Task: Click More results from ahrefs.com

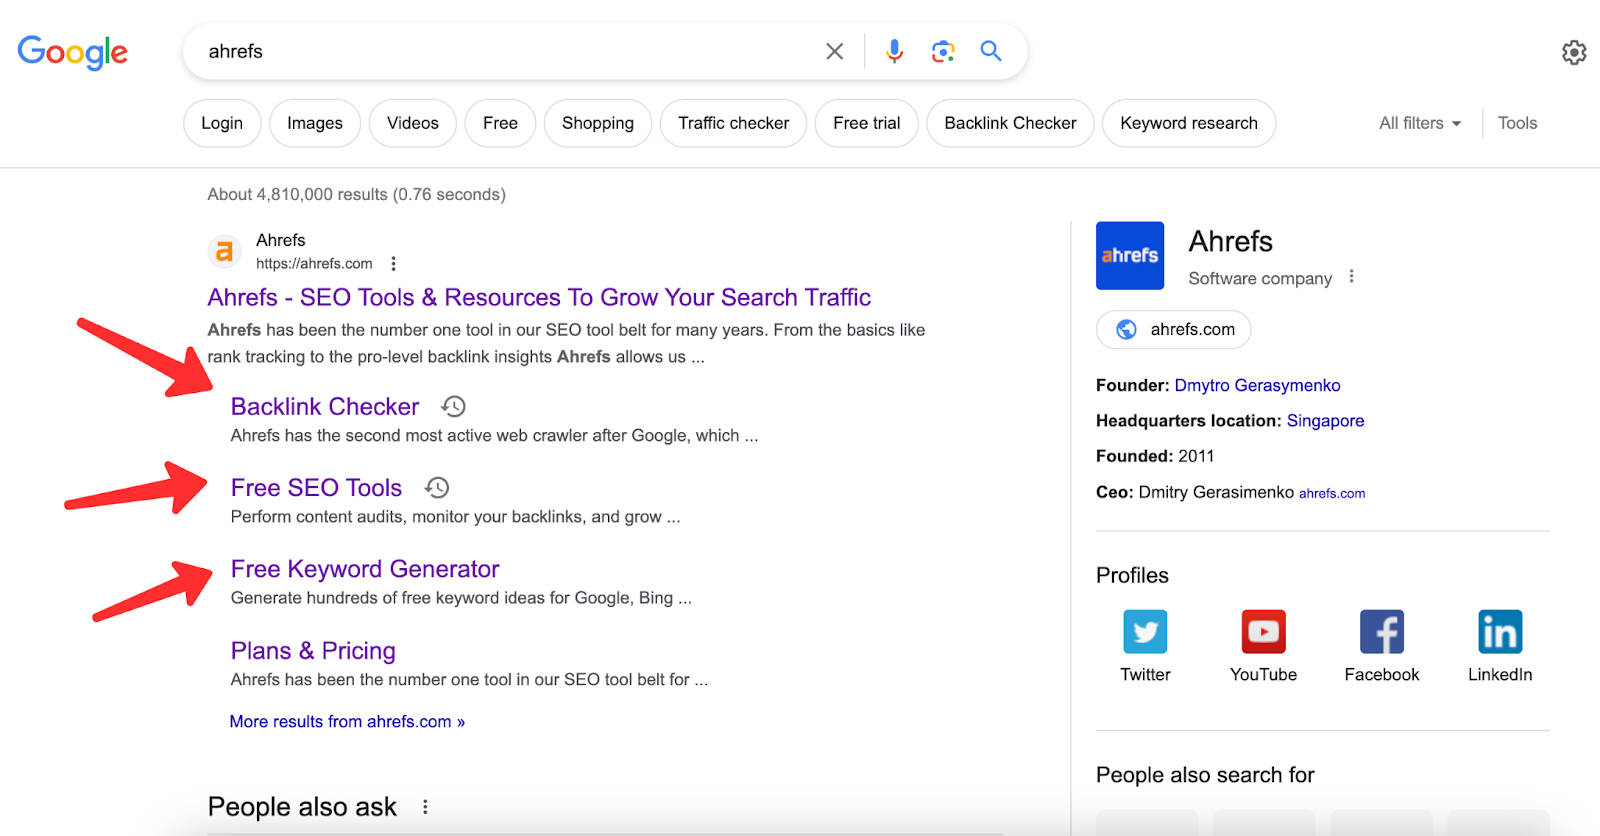Action: pos(347,721)
